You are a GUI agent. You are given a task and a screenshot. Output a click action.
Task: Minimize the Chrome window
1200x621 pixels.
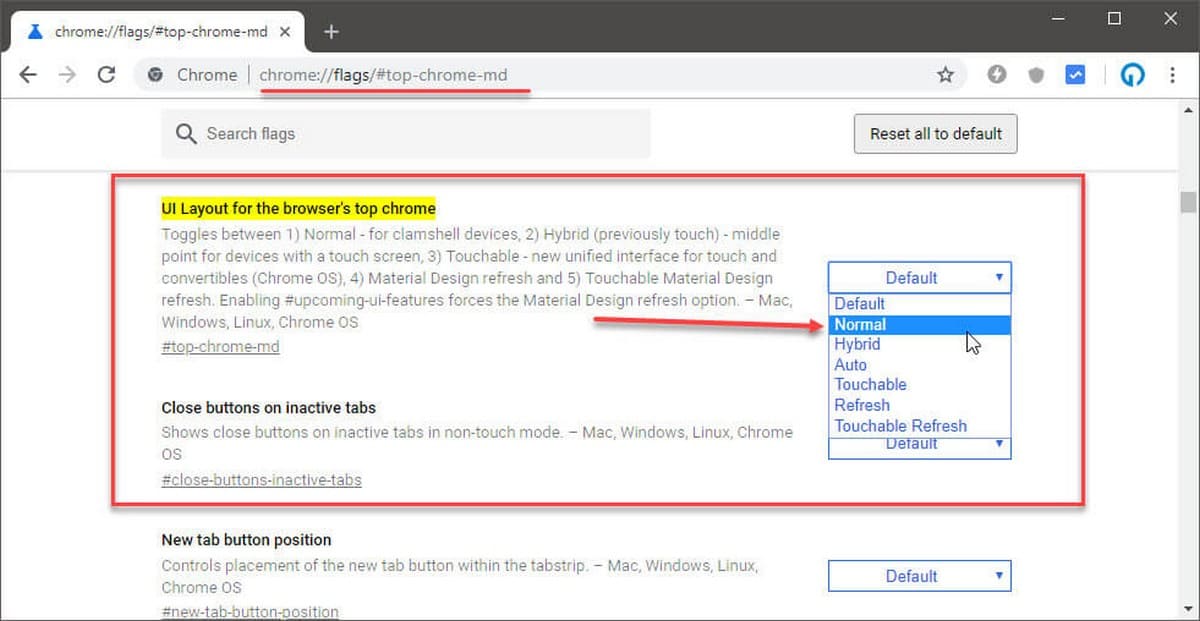[1060, 18]
